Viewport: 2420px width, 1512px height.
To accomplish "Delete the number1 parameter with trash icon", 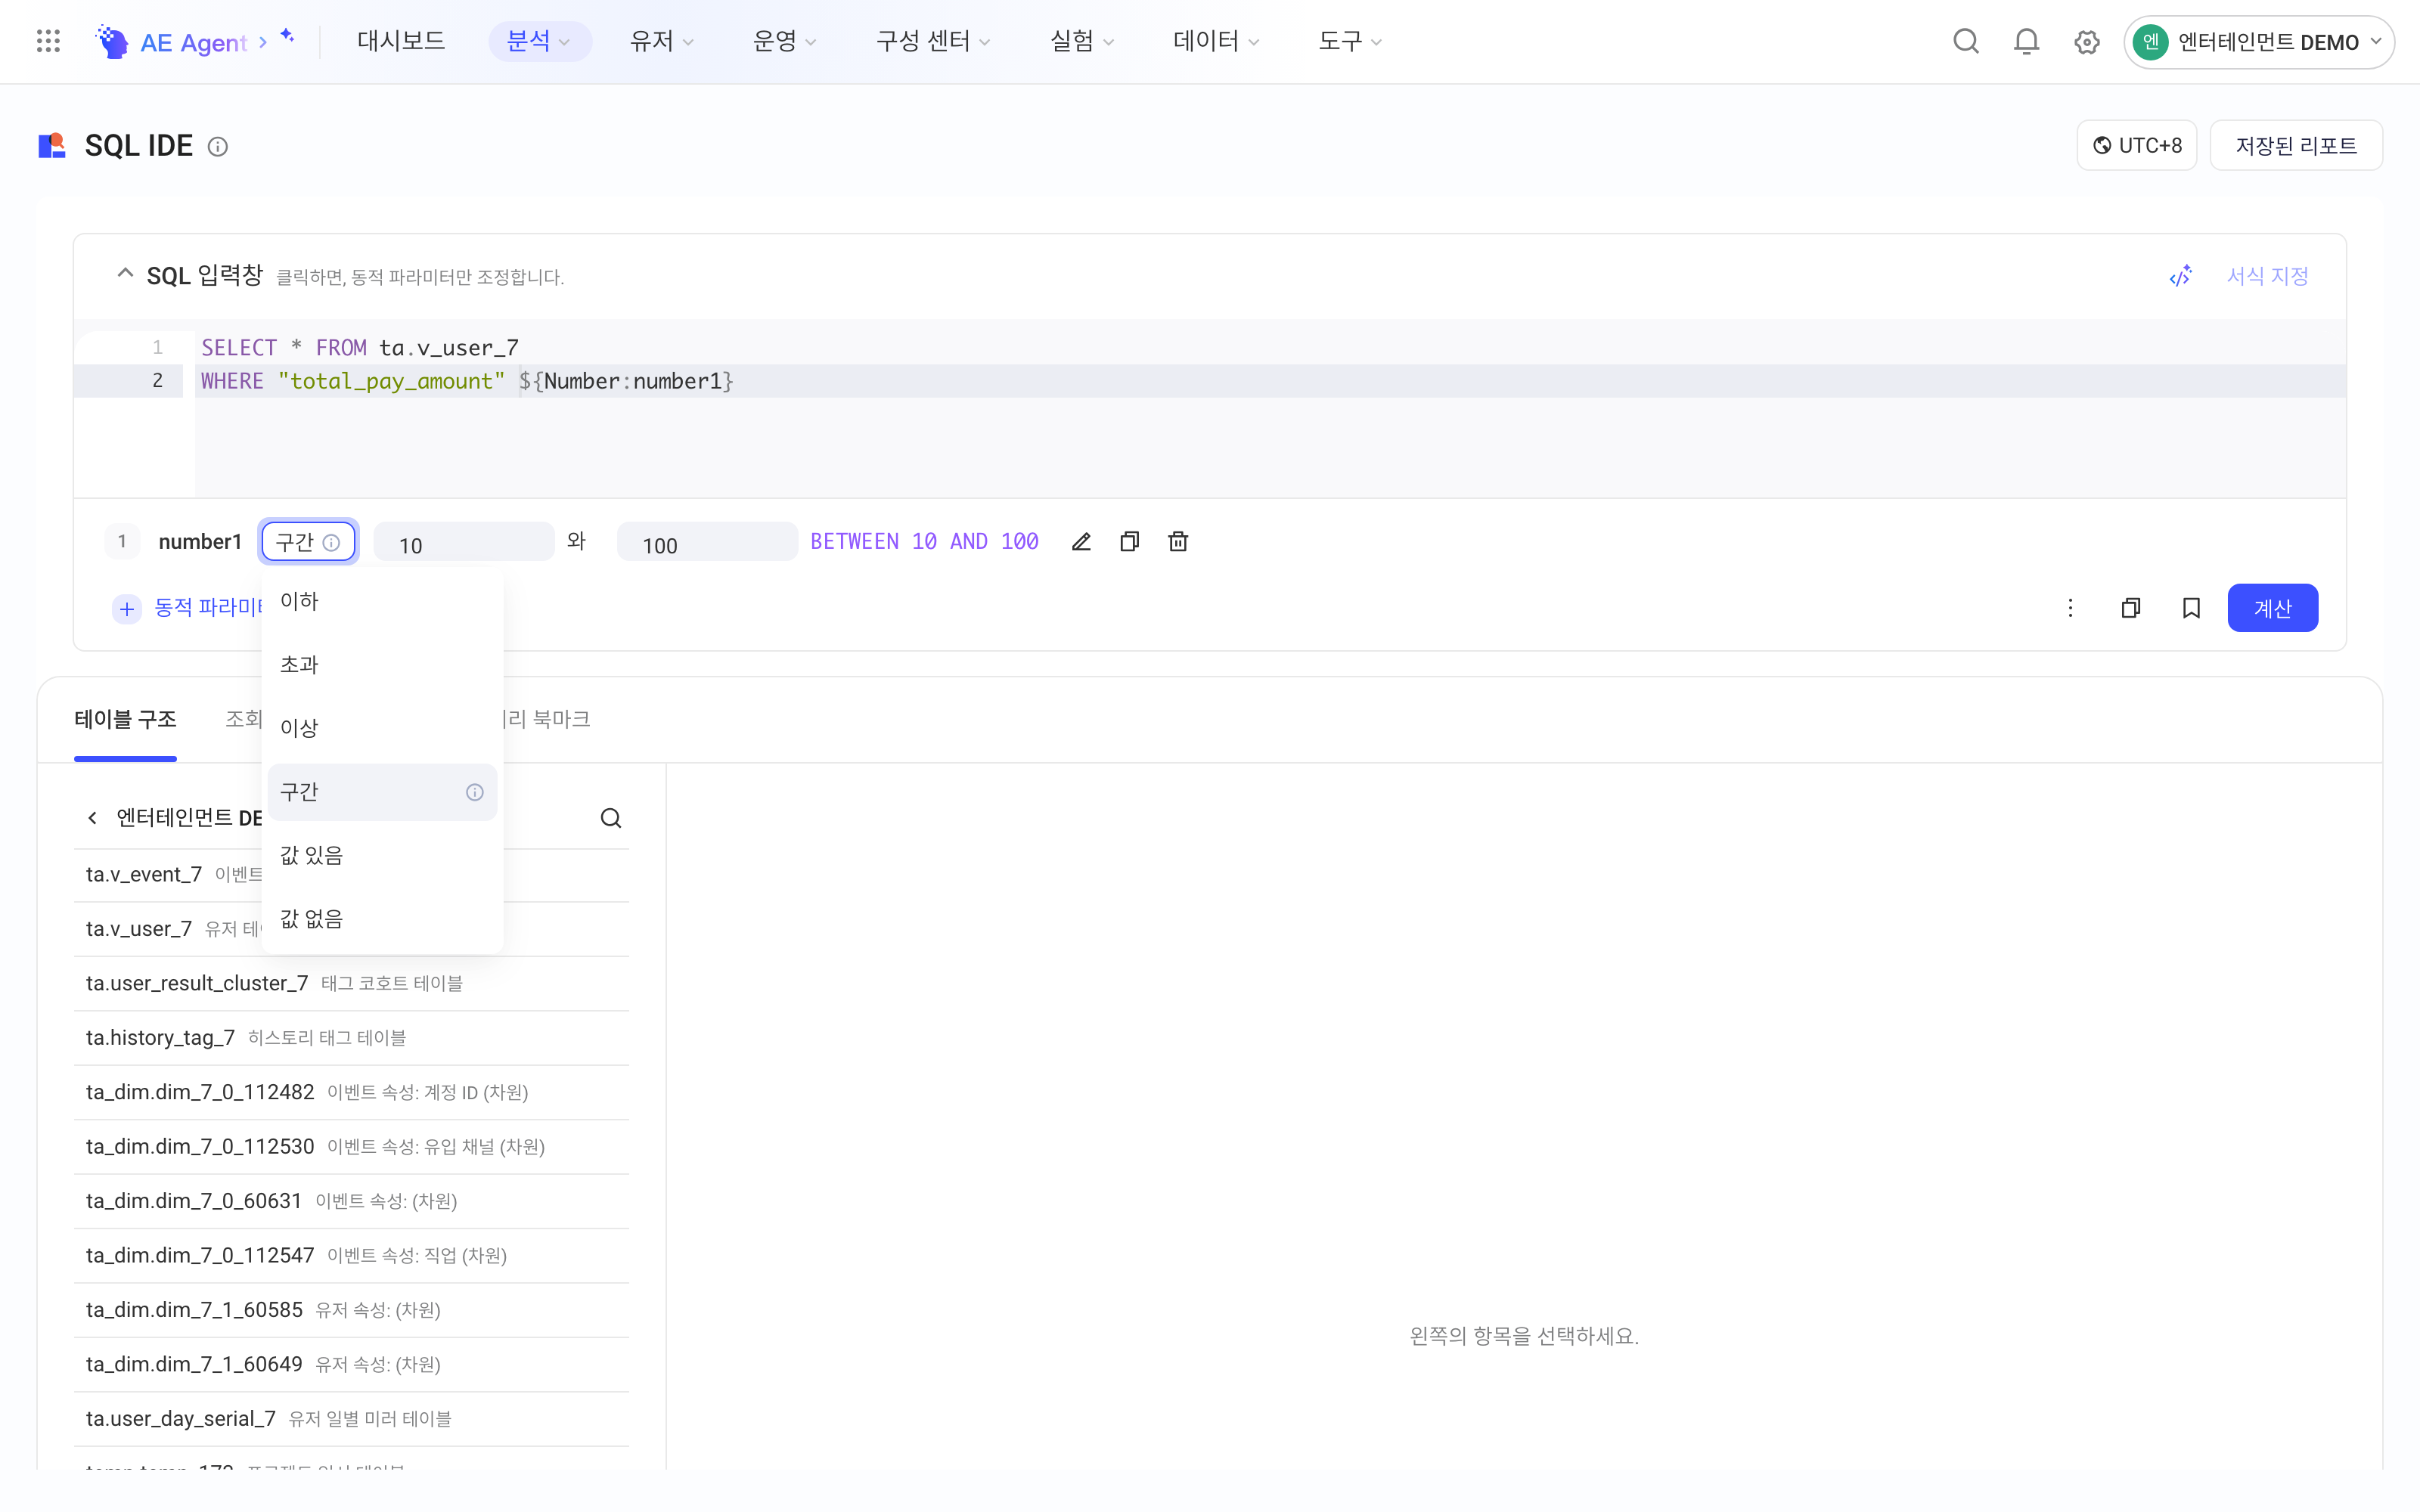I will [x=1178, y=541].
